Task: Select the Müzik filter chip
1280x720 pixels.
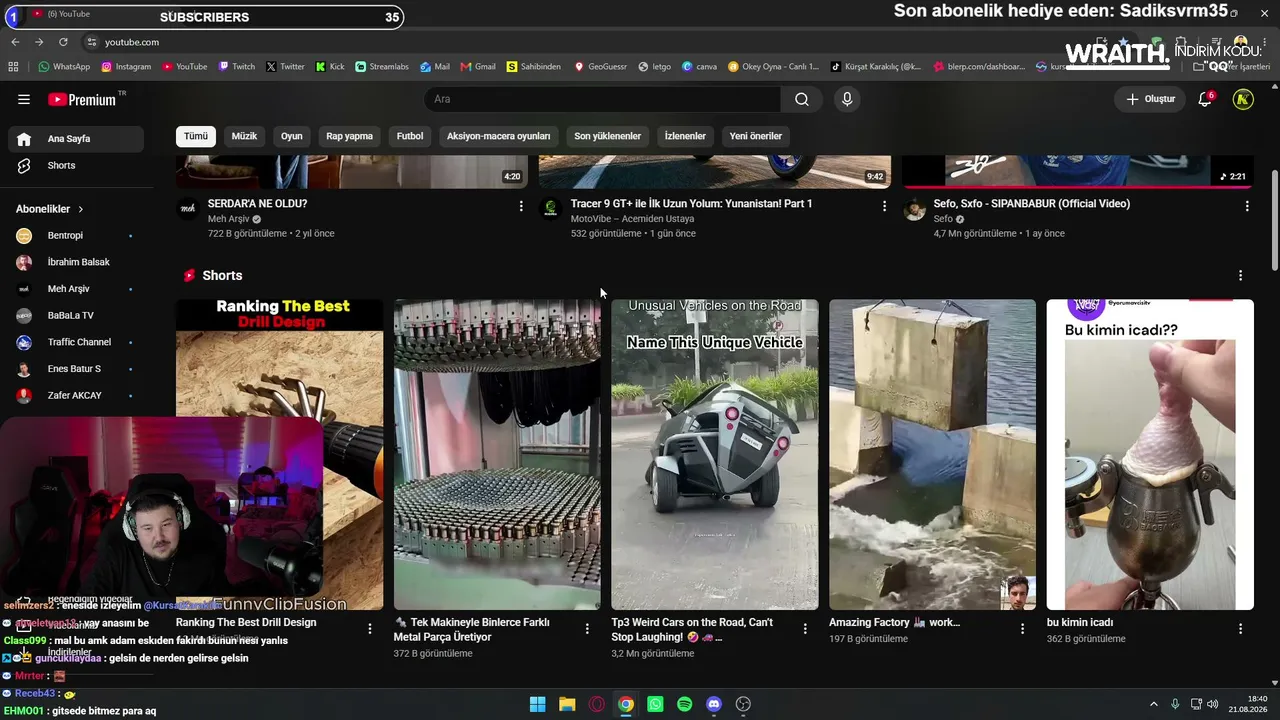Action: click(x=244, y=136)
